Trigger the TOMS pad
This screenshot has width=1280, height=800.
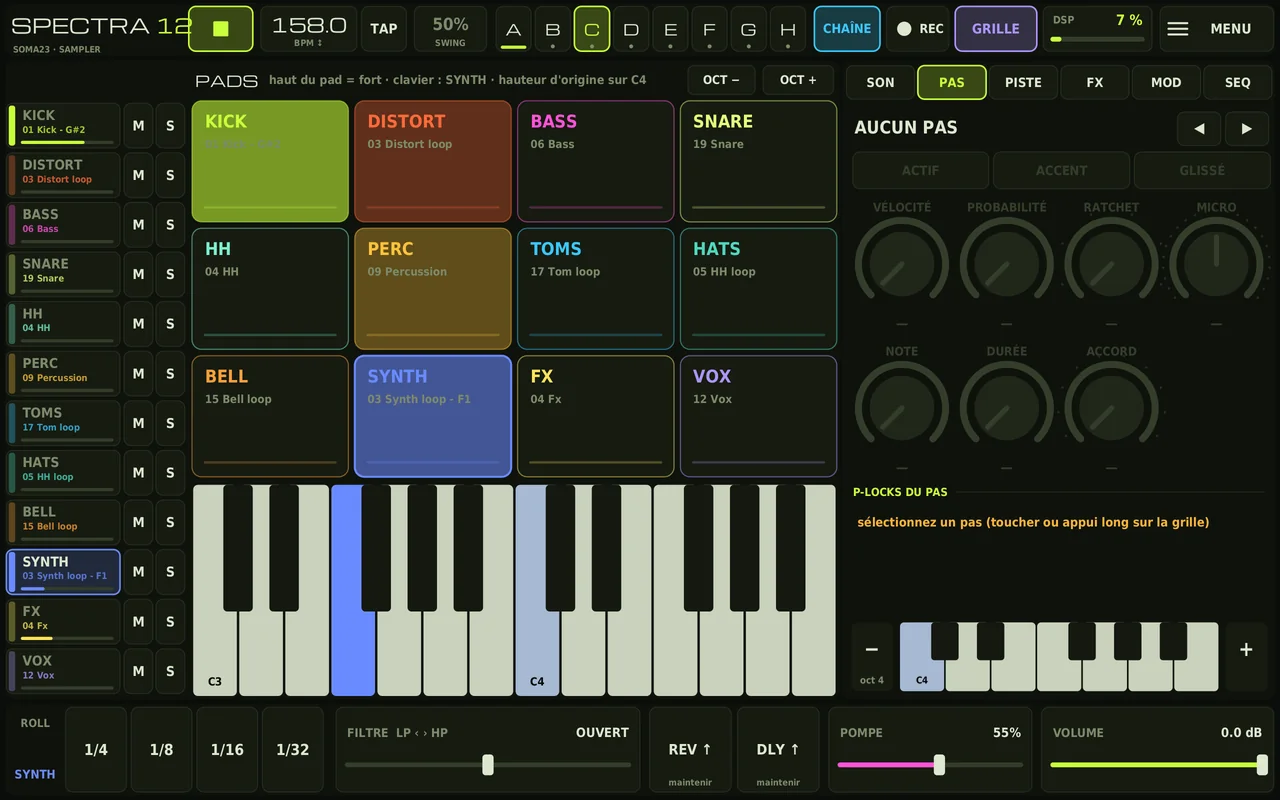596,289
